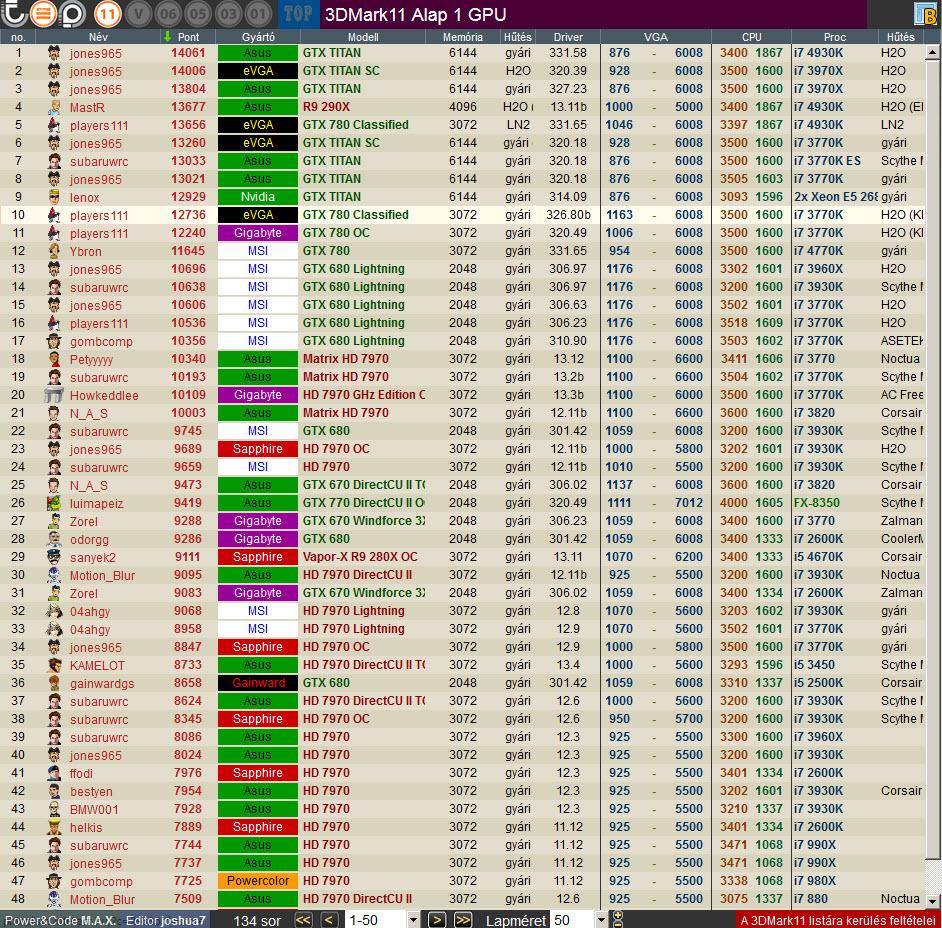The image size is (942, 928).
Task: Select the FX-8350 processor cell
Action: [x=816, y=503]
